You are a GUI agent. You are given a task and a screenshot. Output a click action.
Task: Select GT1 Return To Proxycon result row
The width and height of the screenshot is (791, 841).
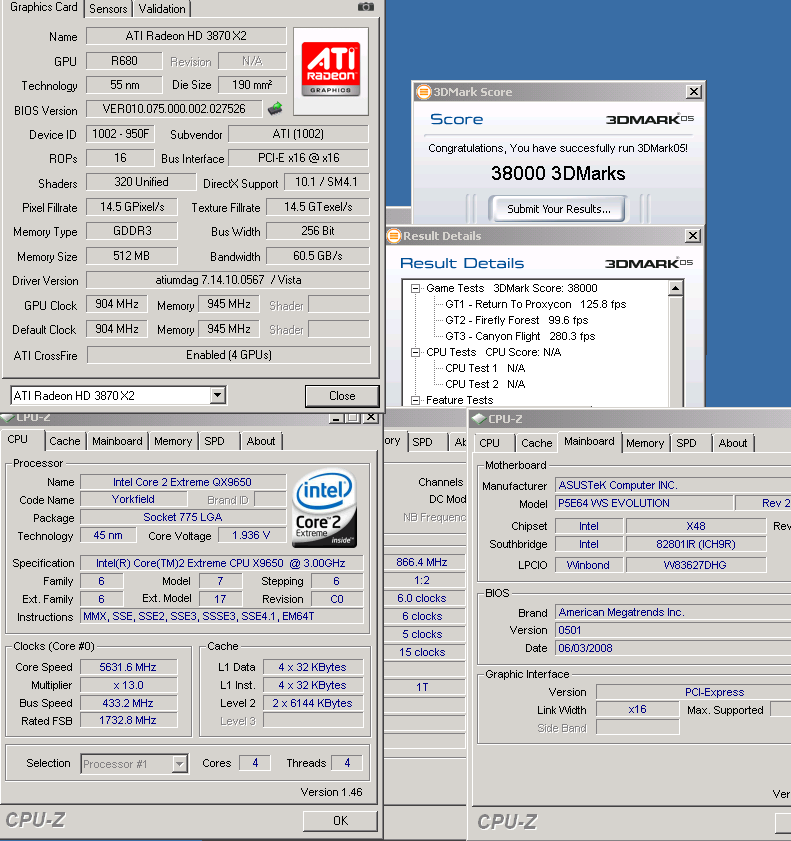[x=535, y=304]
